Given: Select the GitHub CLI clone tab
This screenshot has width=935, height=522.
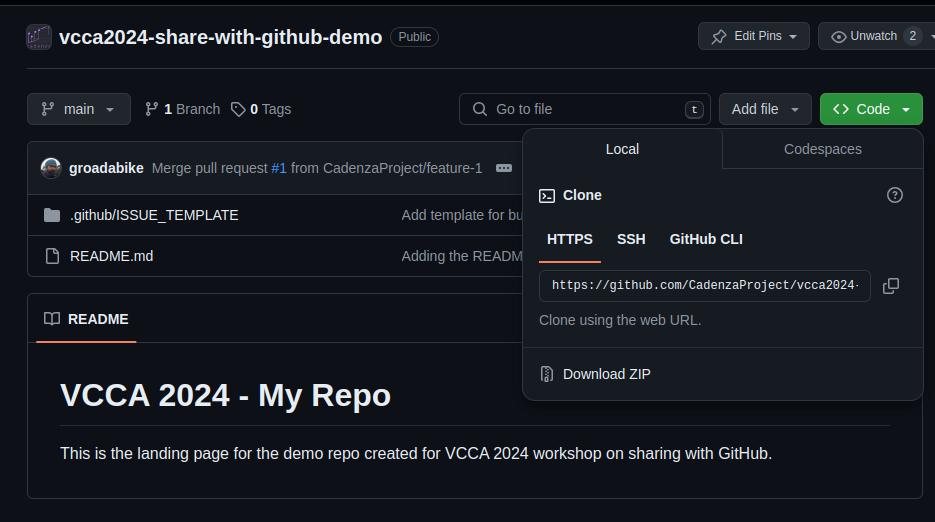Looking at the screenshot, I should point(706,239).
